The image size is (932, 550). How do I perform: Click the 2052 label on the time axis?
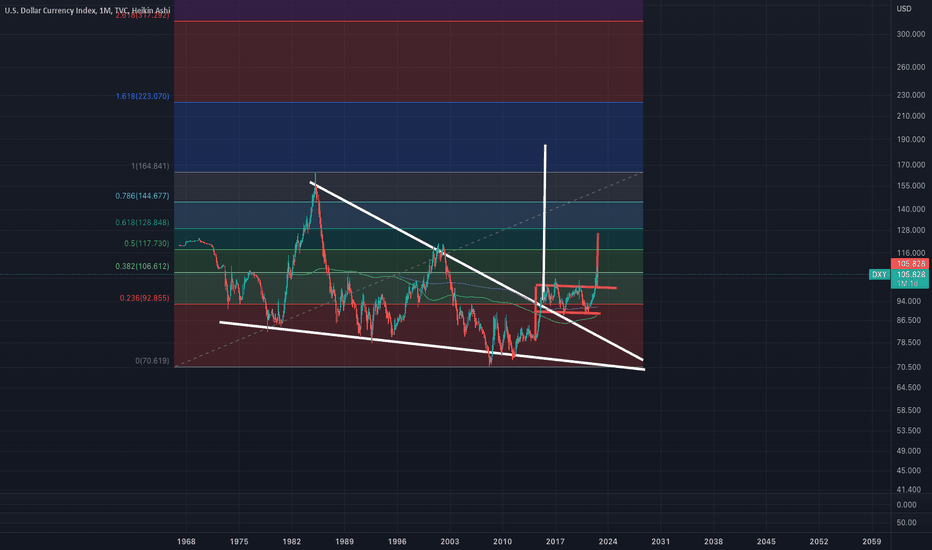pyautogui.click(x=818, y=542)
